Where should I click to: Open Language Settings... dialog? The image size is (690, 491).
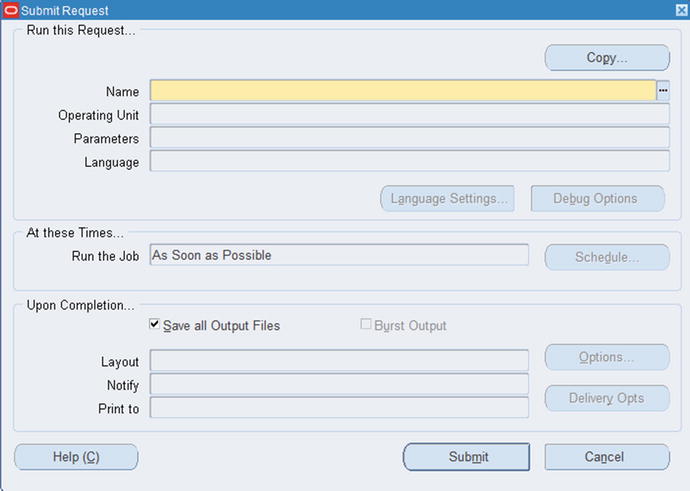click(448, 198)
